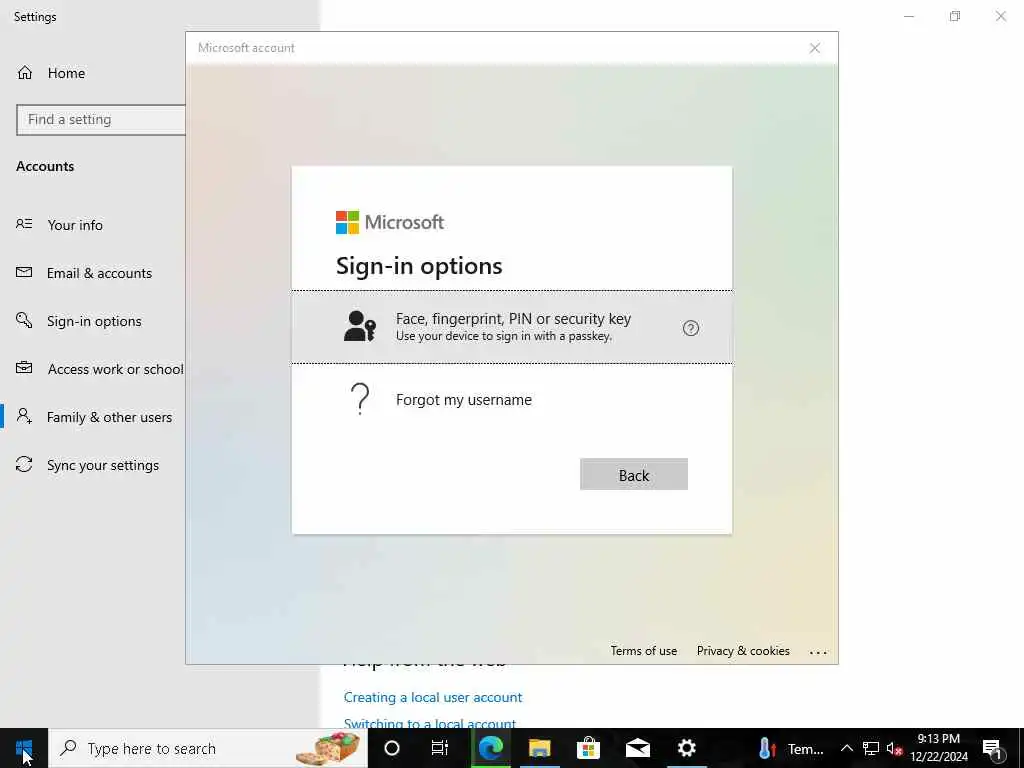Screen dimensions: 1024x768
Task: Open the more options ellipsis in dialog footer
Action: [x=818, y=652]
